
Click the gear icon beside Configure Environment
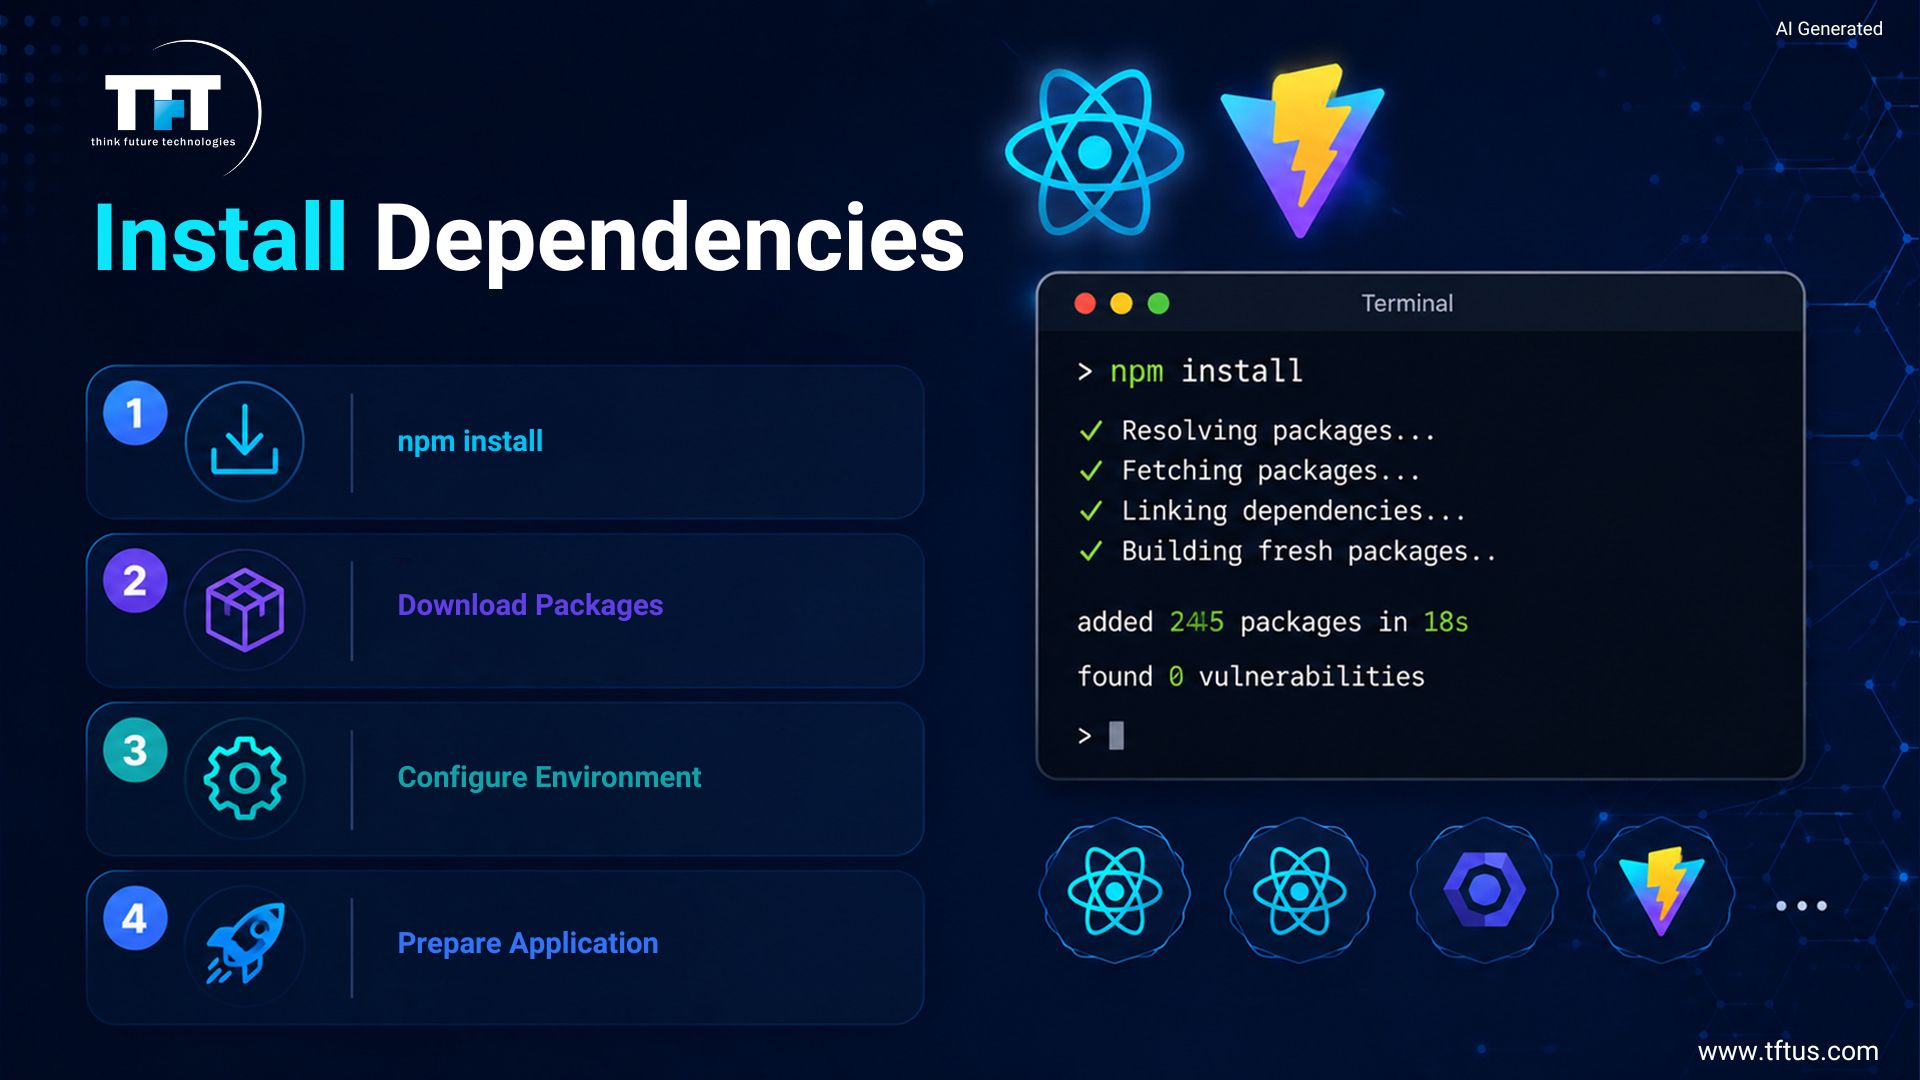pos(244,778)
